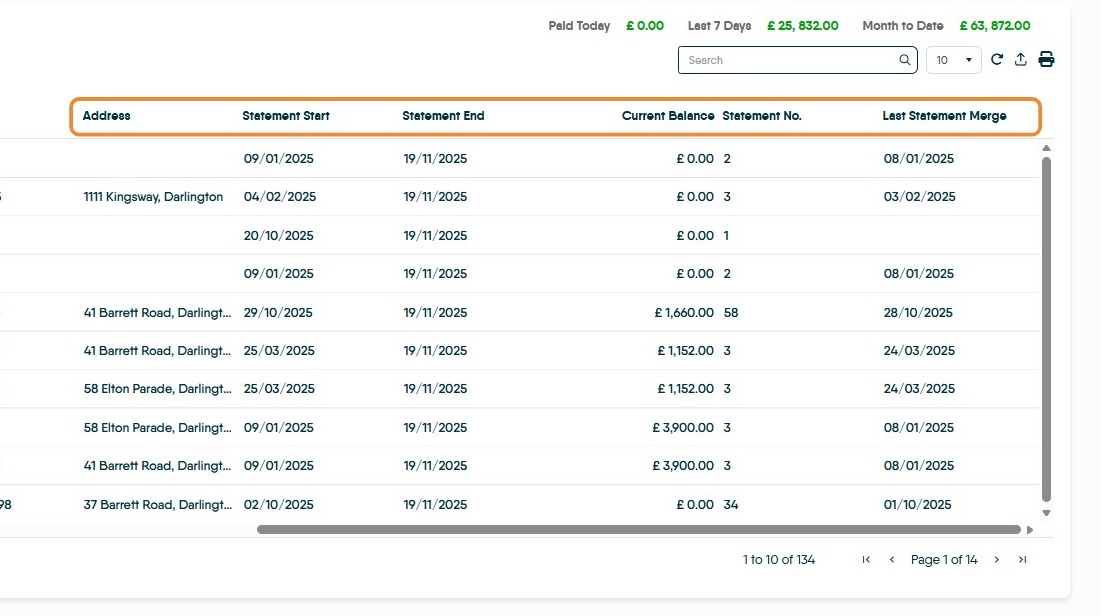Open the rows-per-page dropdown showing 10
Viewport: 1101px width, 616px height.
coord(954,60)
